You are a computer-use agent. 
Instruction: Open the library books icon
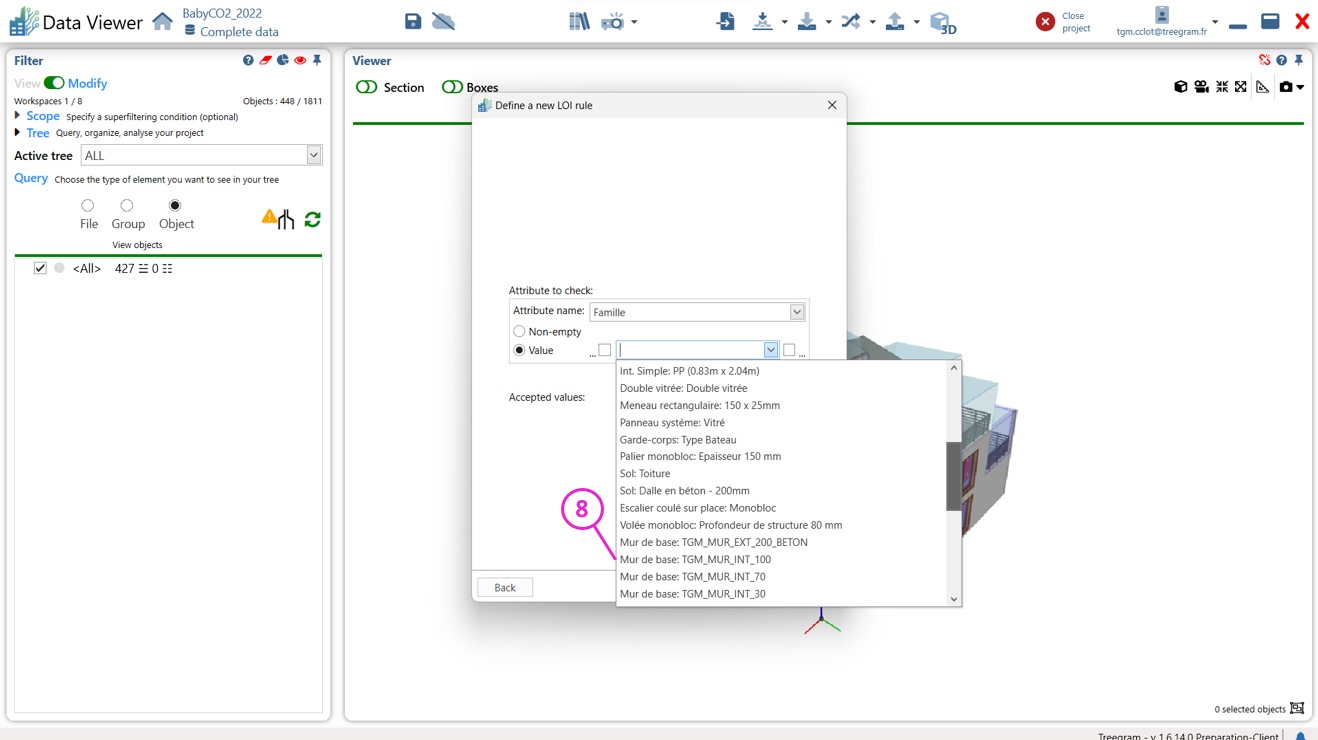tap(579, 21)
